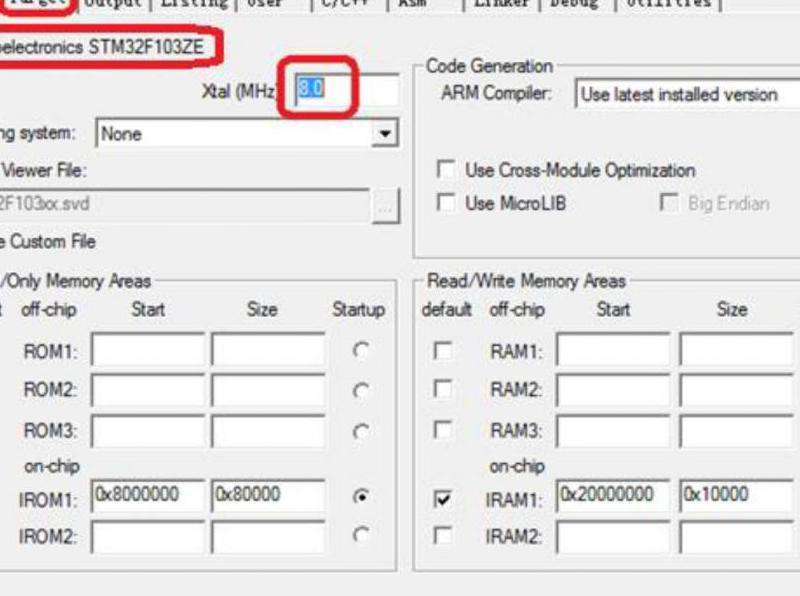The image size is (800, 596).
Task: Click the RAM1 Size field
Action: tap(737, 350)
